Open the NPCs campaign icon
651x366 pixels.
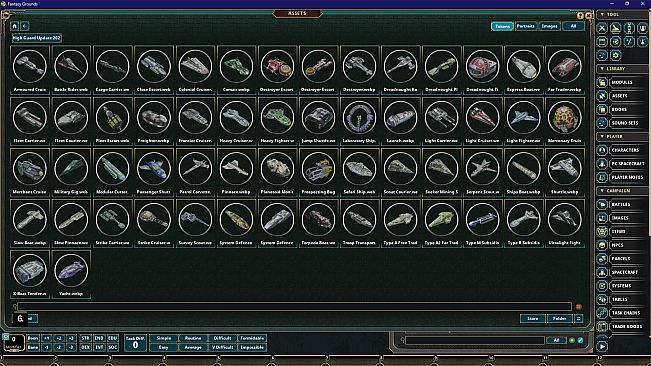point(602,245)
